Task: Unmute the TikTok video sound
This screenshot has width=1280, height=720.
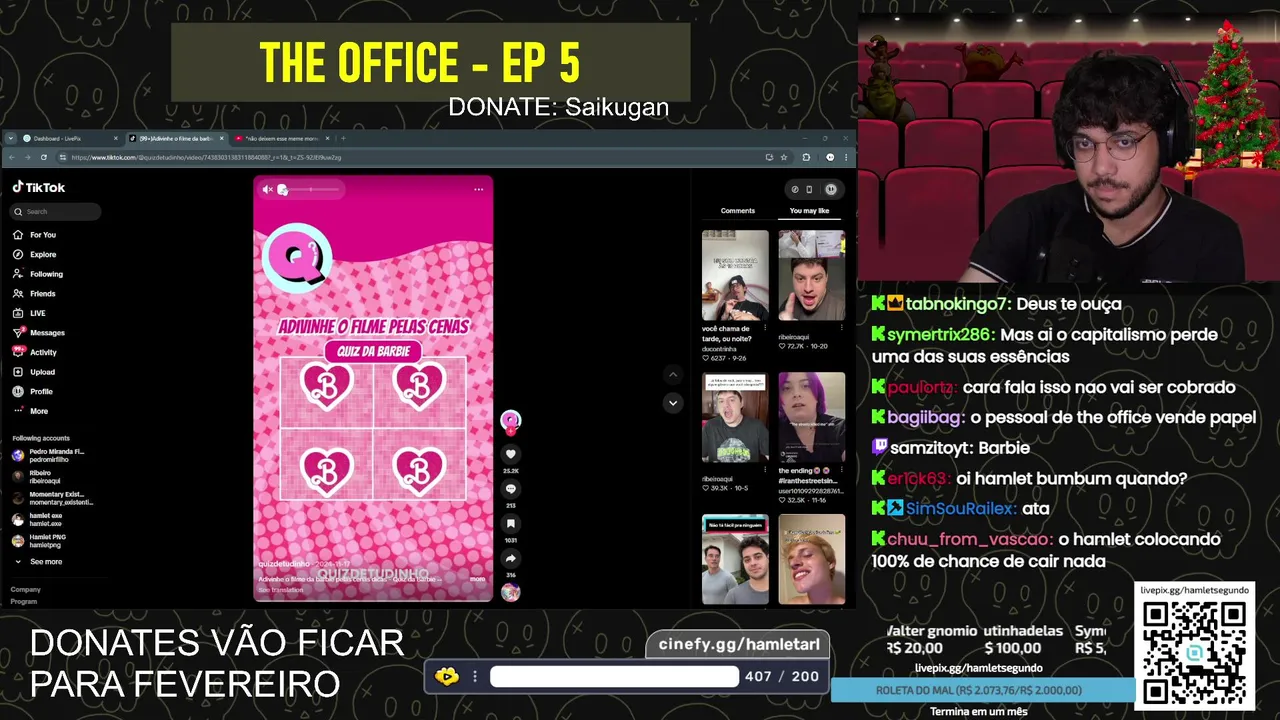Action: tap(267, 189)
